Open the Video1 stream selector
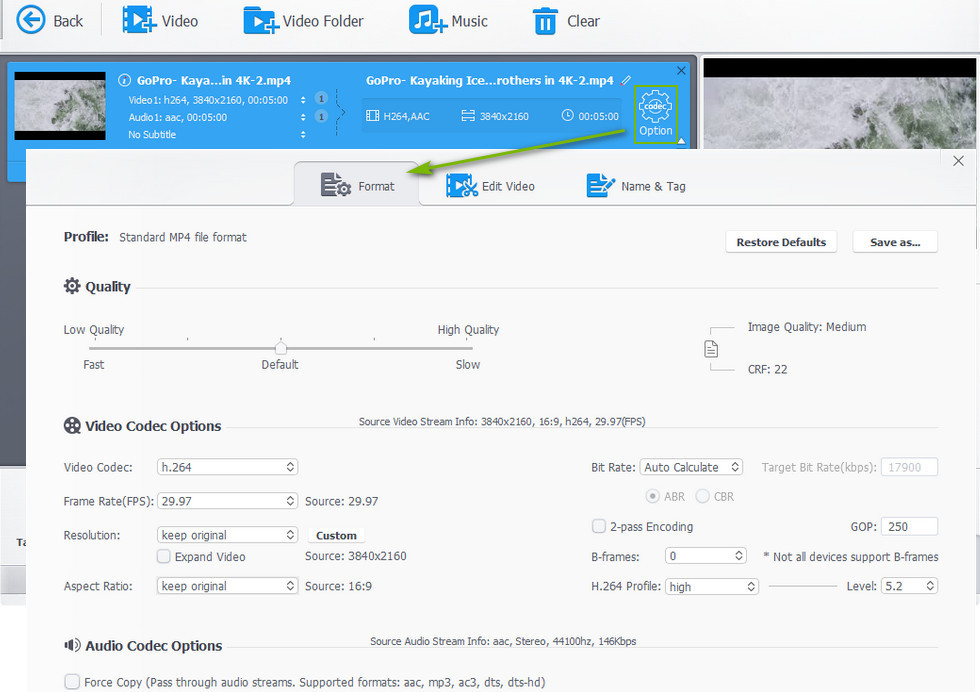Screen dimensions: 980x692 click(x=303, y=100)
